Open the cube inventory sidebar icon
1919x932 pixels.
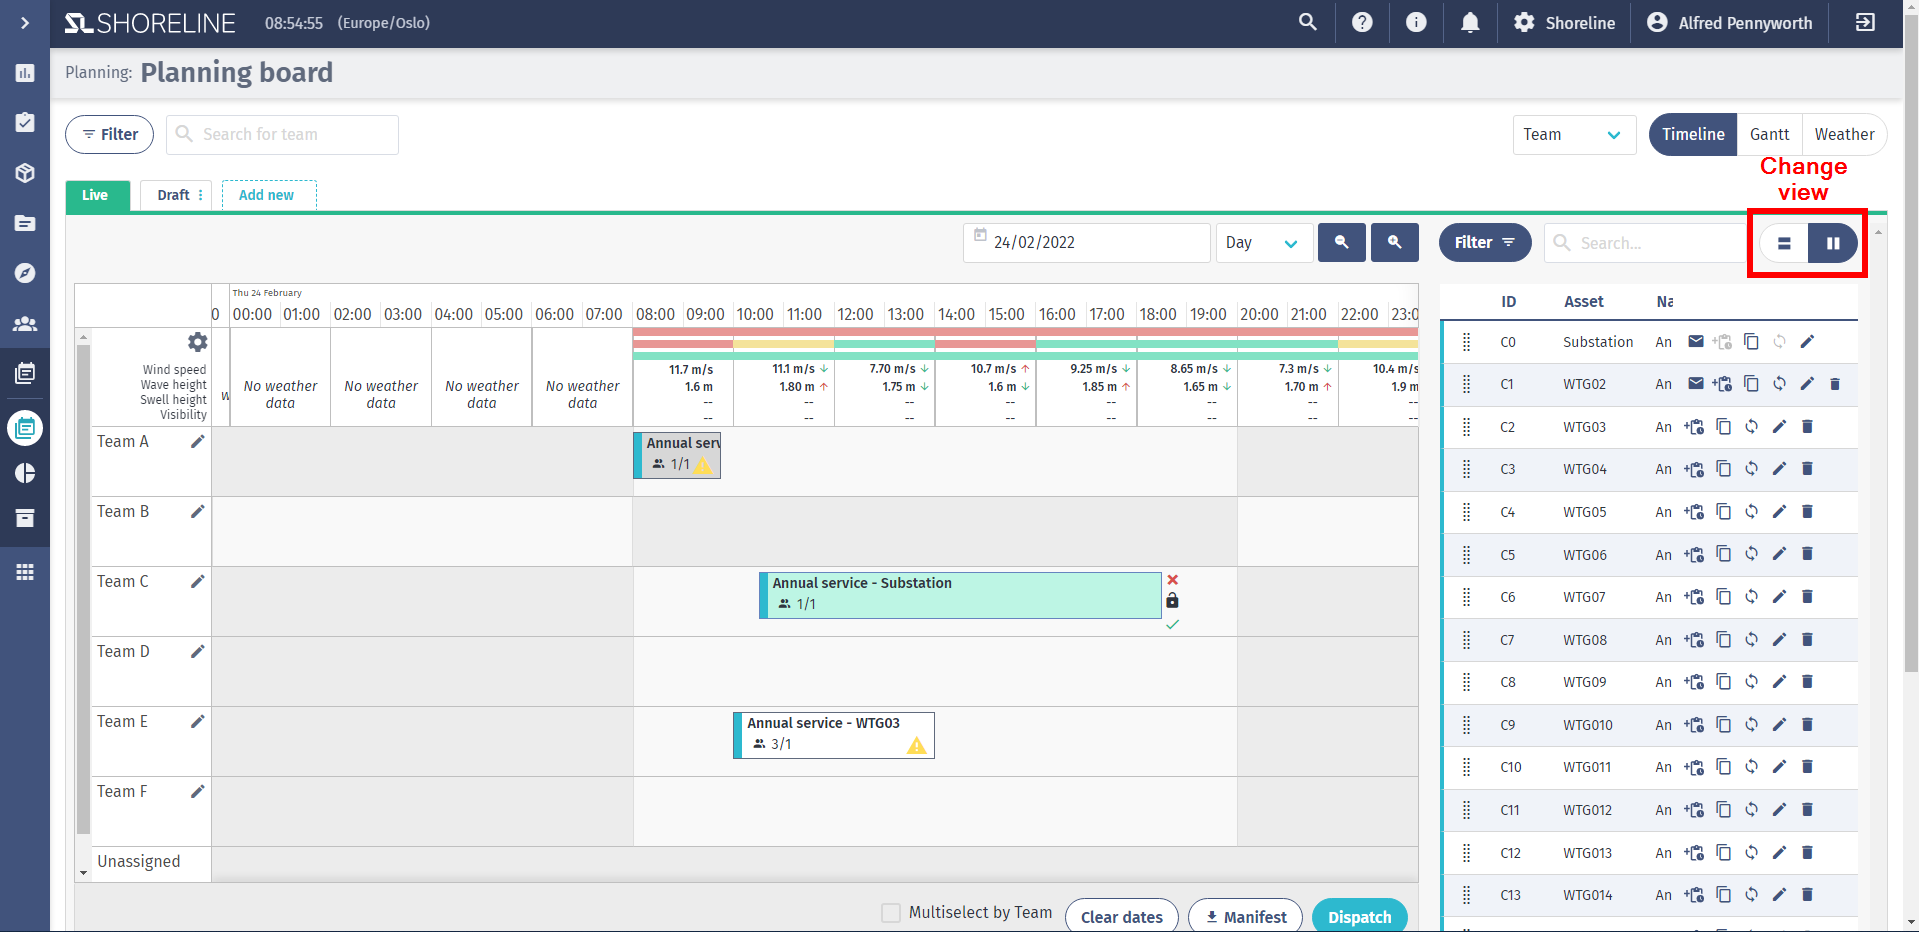[25, 172]
